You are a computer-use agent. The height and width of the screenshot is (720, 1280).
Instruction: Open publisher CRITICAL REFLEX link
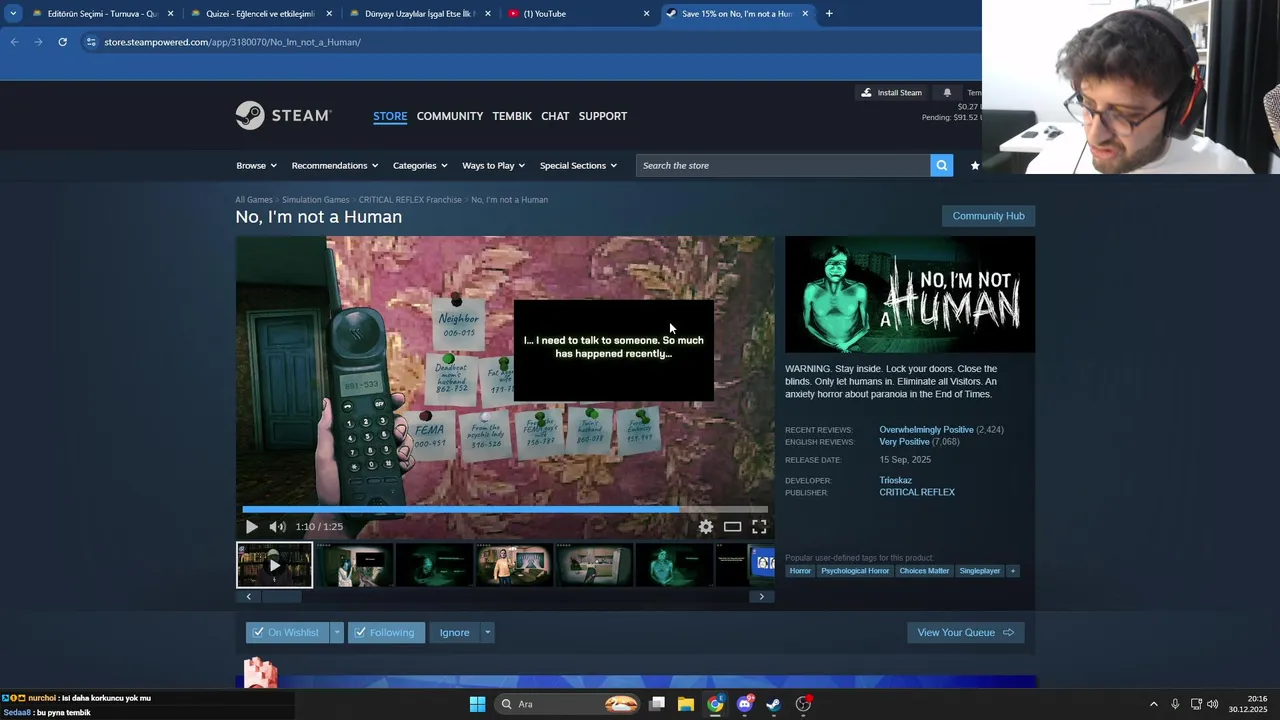tap(917, 492)
